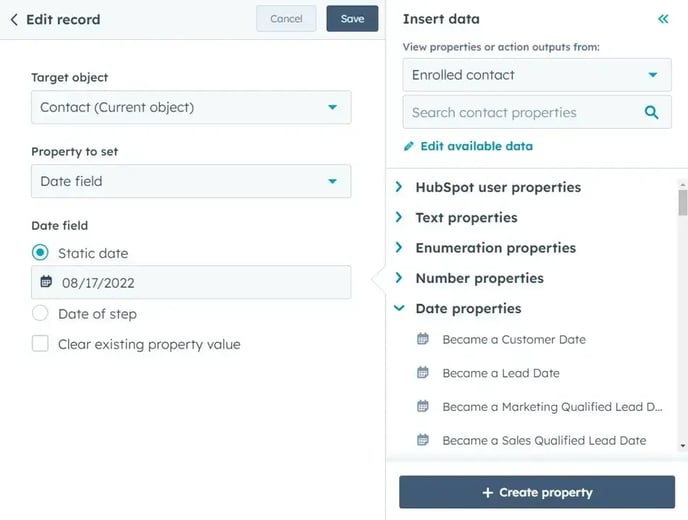Collapse the Date properties section
The width and height of the screenshot is (688, 520).
coord(469,308)
